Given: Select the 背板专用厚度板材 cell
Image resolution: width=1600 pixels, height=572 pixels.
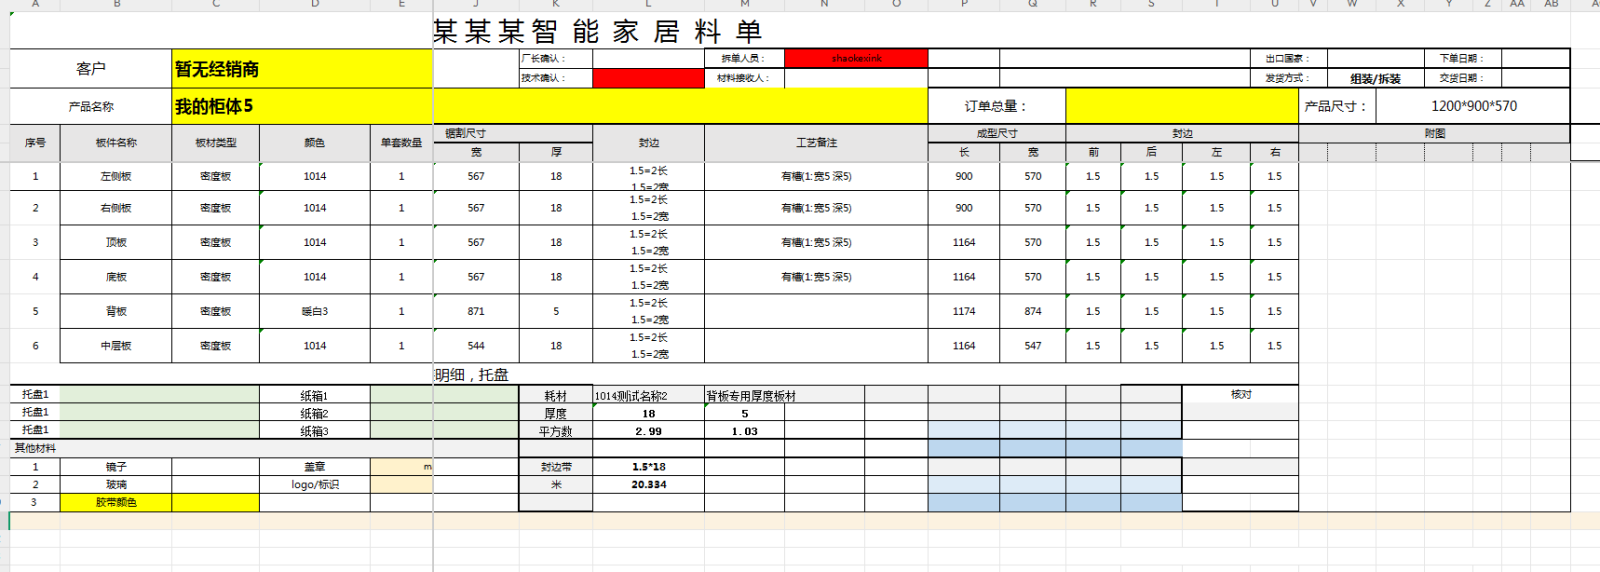Looking at the screenshot, I should point(751,396).
